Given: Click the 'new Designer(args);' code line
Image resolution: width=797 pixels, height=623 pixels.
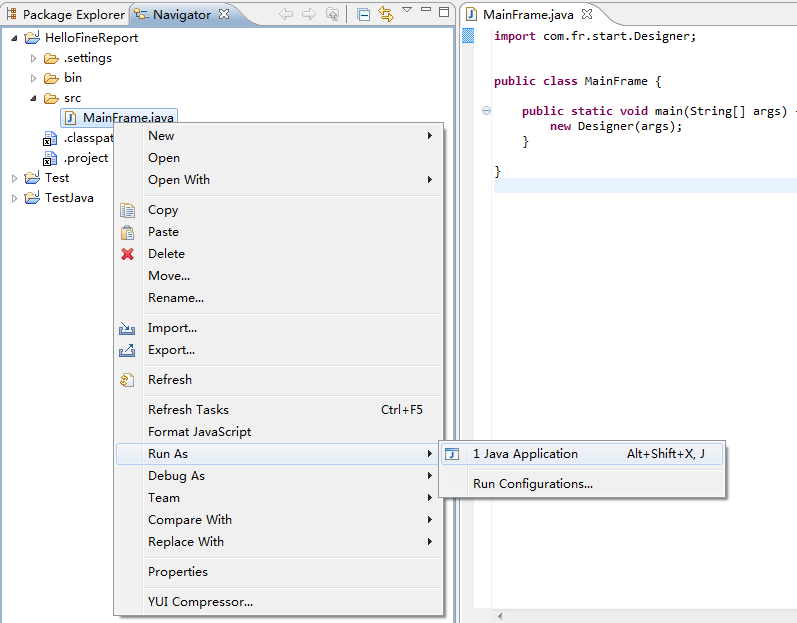Looking at the screenshot, I should coord(616,126).
